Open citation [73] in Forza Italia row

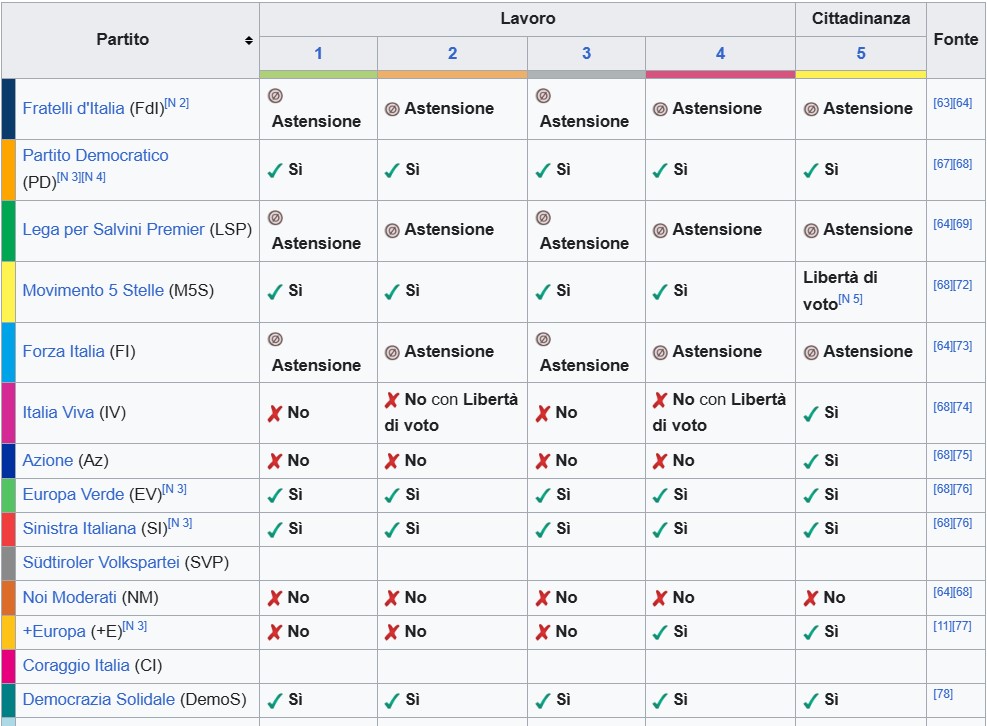click(962, 346)
